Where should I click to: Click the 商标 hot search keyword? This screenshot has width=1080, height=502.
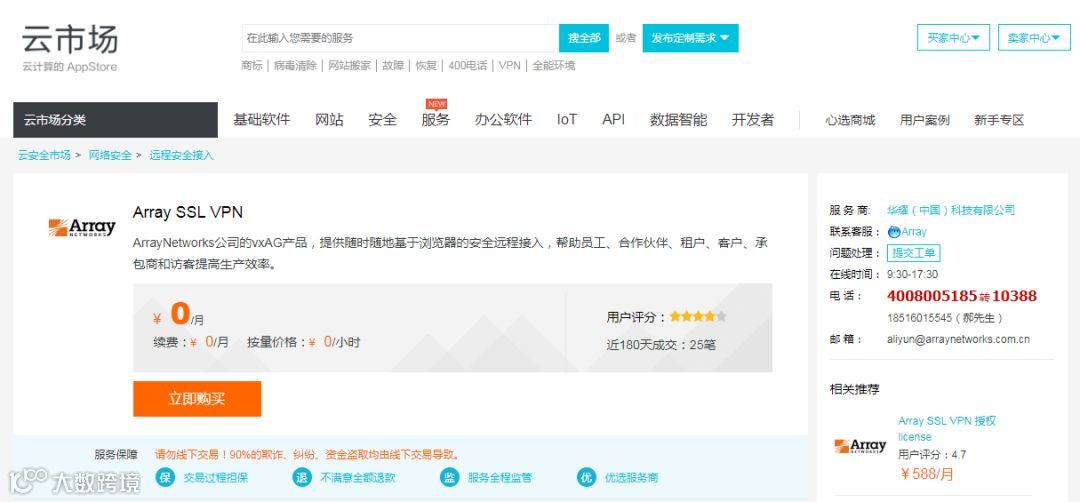pyautogui.click(x=252, y=65)
